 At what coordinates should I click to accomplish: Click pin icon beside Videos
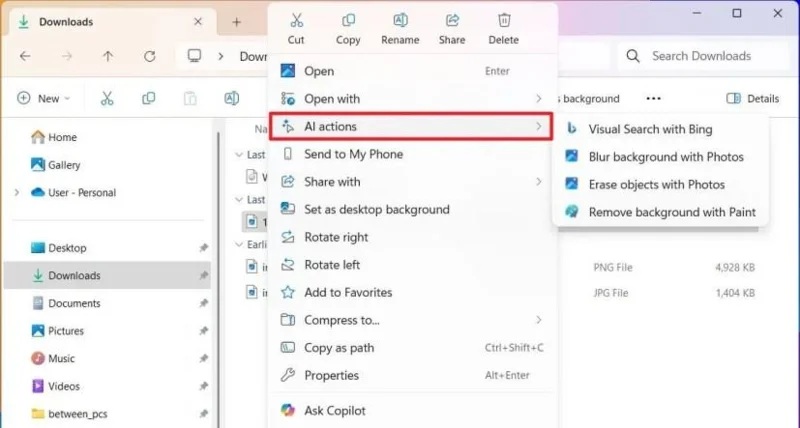point(204,386)
